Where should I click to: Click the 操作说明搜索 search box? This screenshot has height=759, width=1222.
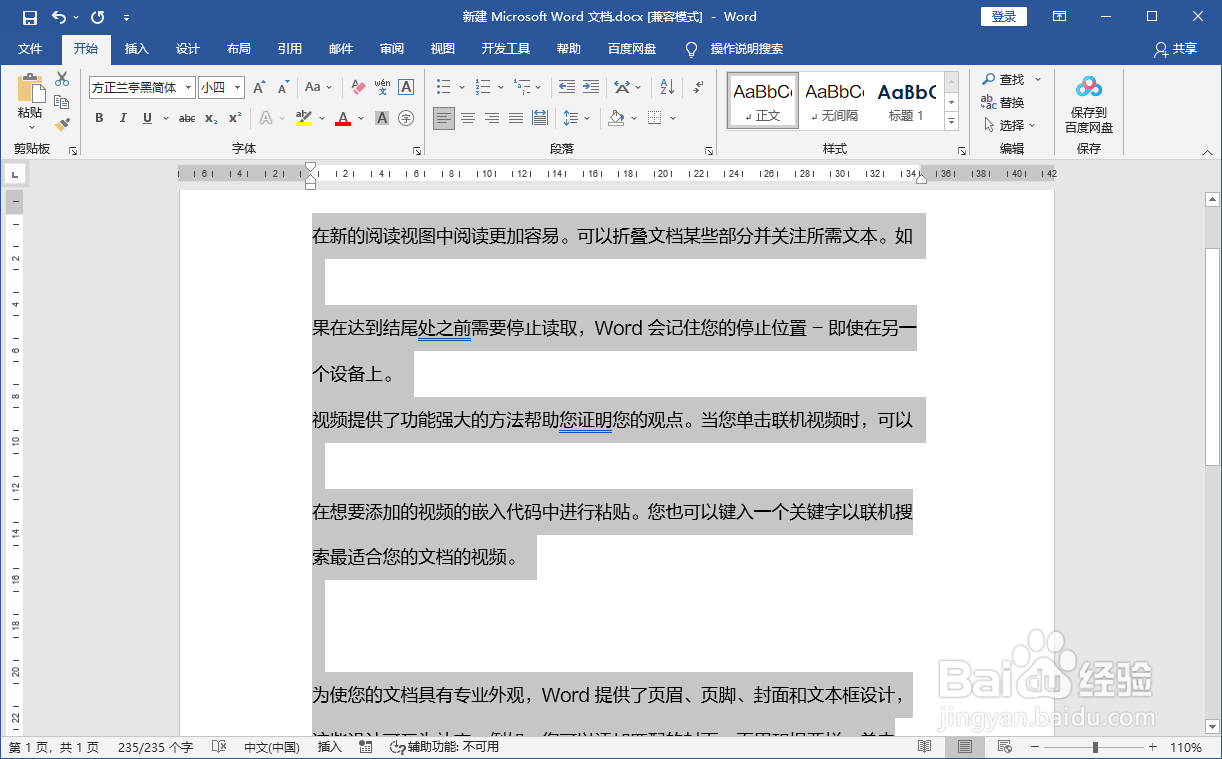tap(746, 49)
